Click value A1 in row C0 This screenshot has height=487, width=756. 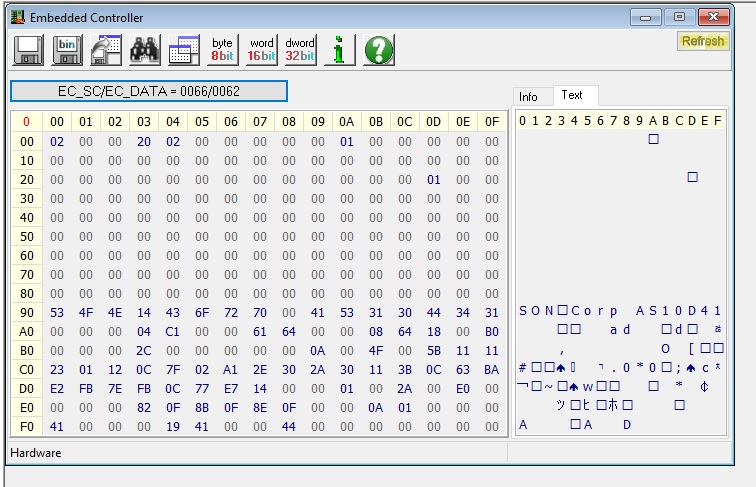[231, 370]
